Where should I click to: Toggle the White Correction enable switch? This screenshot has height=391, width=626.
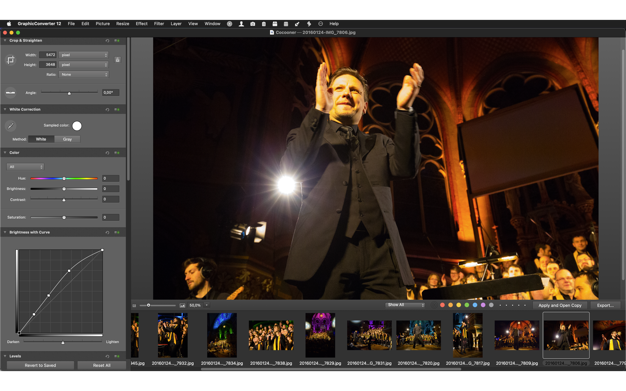tap(117, 109)
